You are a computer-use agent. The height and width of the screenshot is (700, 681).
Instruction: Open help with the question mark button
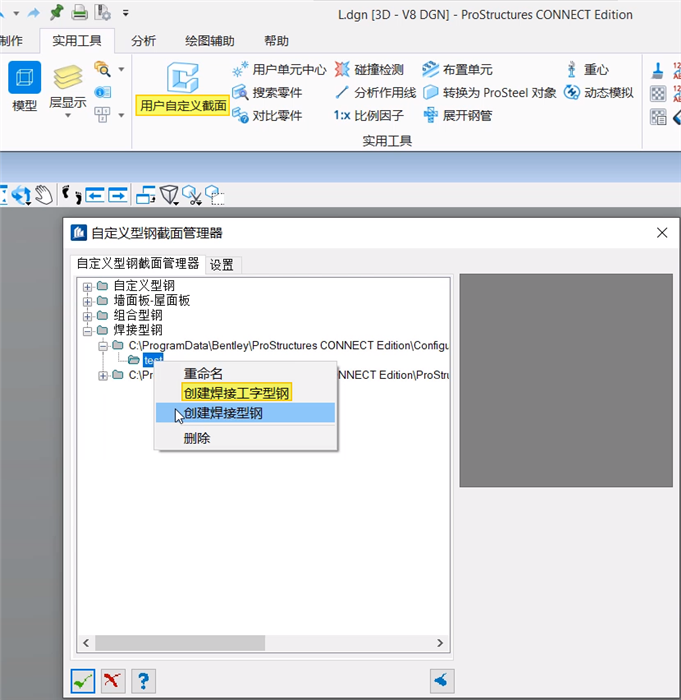pos(143,681)
